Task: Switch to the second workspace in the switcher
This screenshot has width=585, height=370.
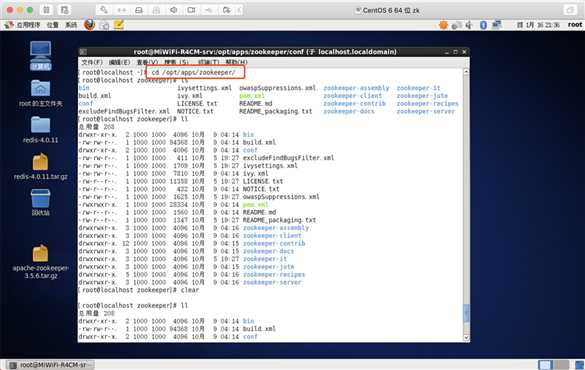Action: (x=561, y=365)
